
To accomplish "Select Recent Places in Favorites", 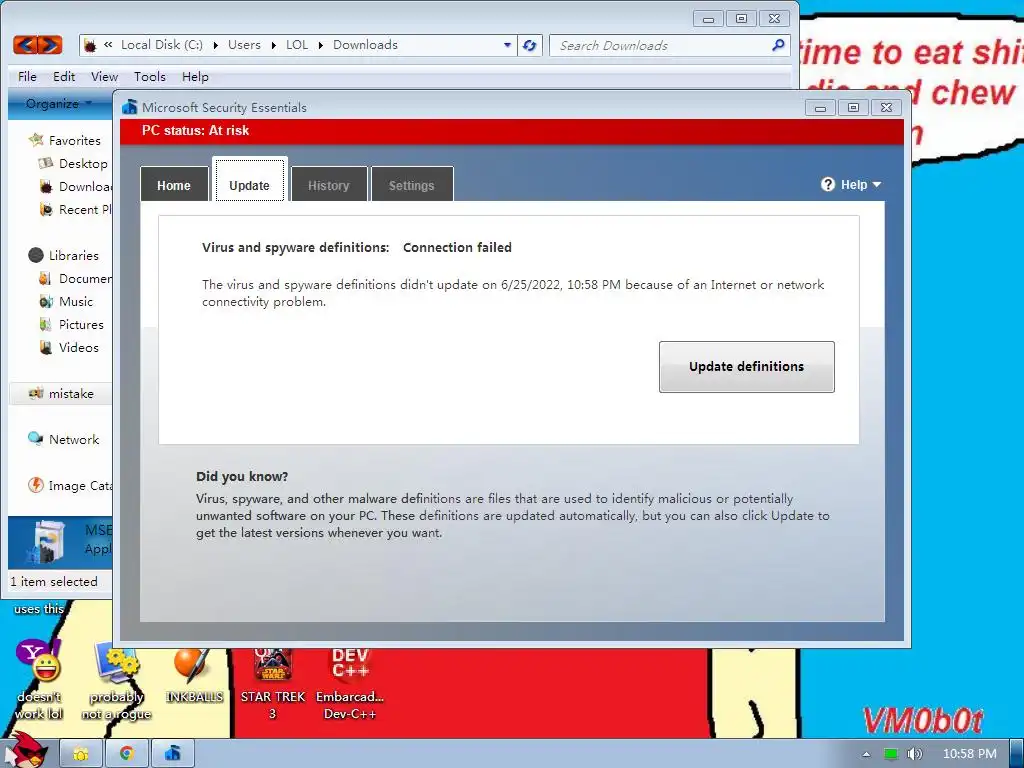I will 74,209.
